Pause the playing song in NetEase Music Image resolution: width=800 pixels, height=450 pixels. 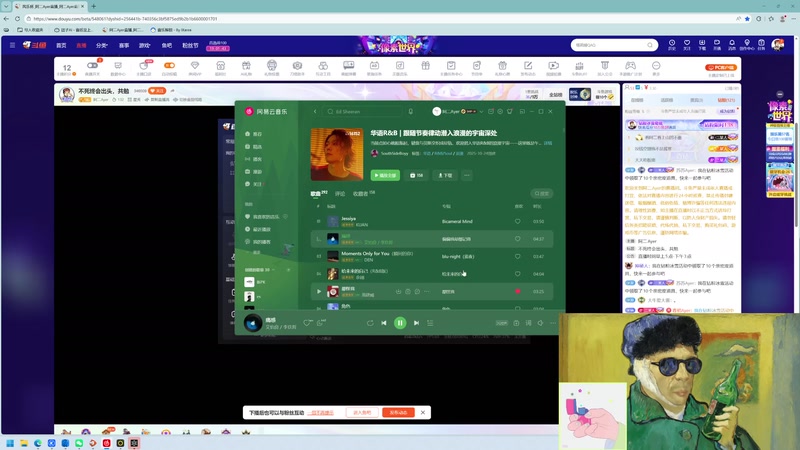400,322
